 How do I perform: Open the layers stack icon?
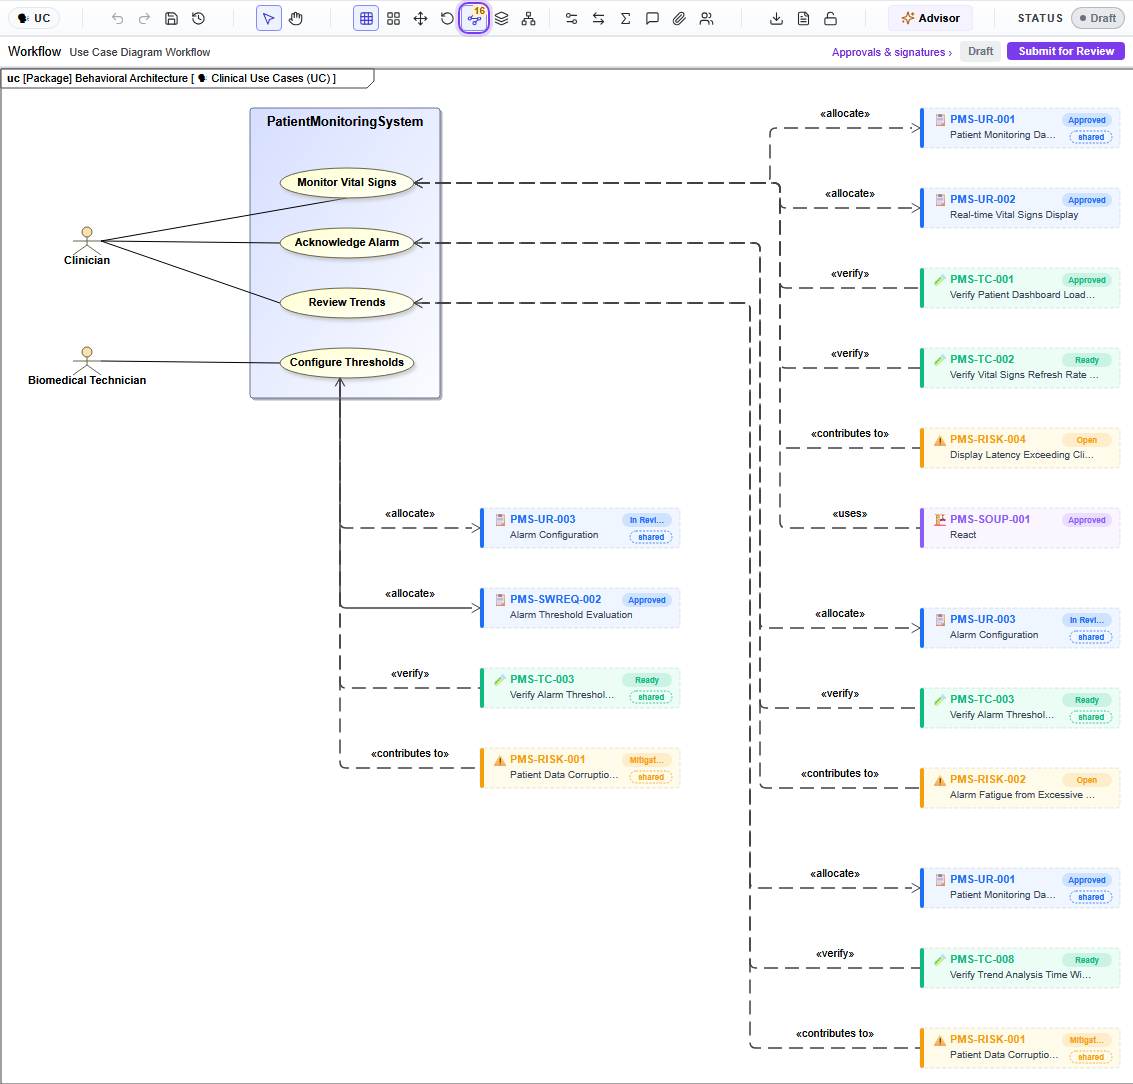pyautogui.click(x=501, y=19)
